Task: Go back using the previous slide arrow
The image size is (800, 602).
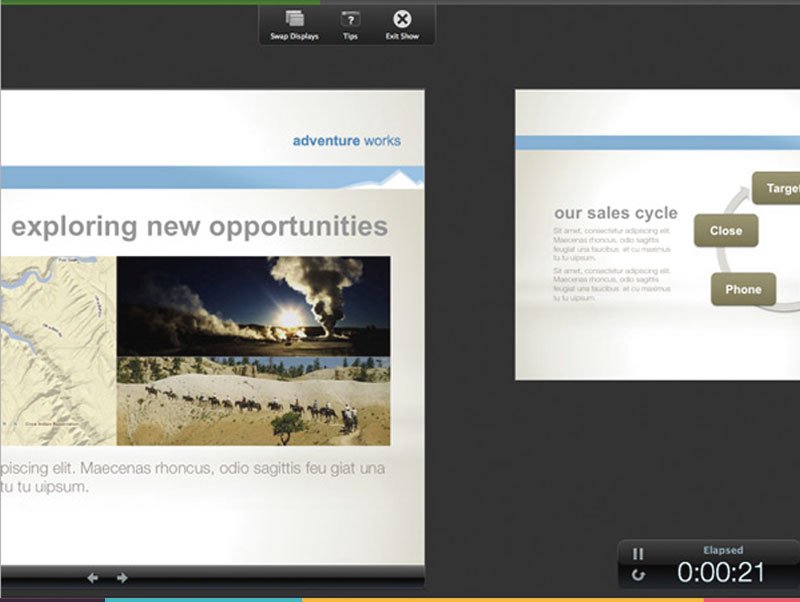Action: click(x=95, y=577)
